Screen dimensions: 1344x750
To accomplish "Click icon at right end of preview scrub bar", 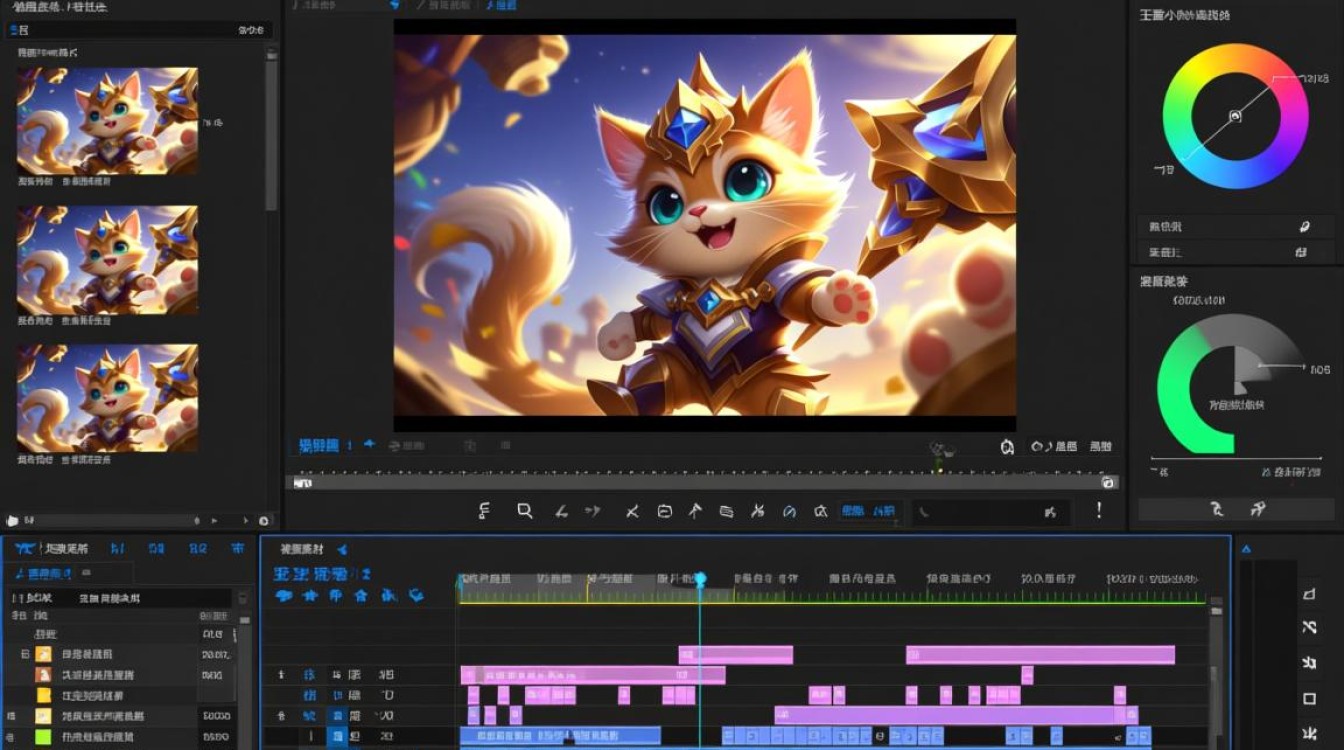I will [x=1107, y=482].
